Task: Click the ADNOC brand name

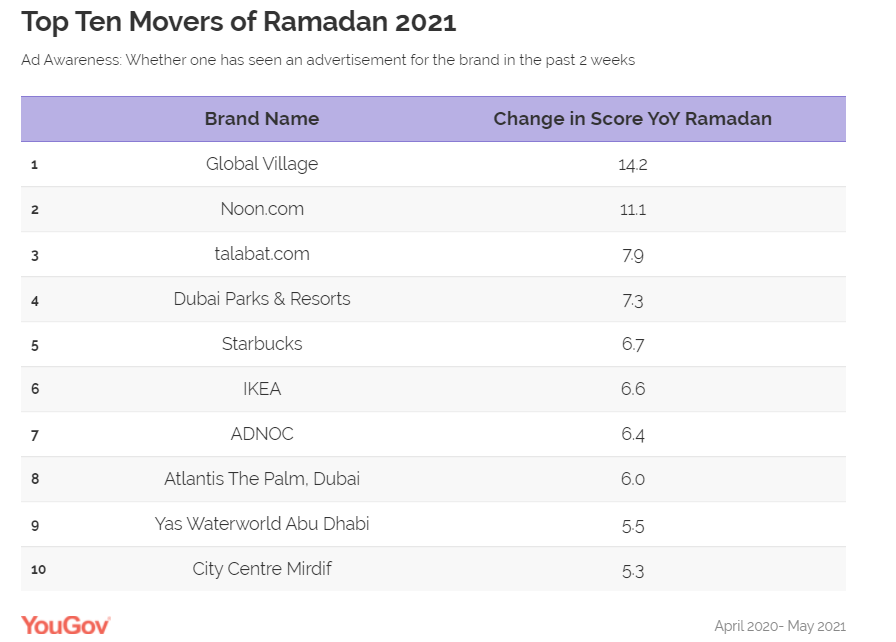Action: (262, 434)
